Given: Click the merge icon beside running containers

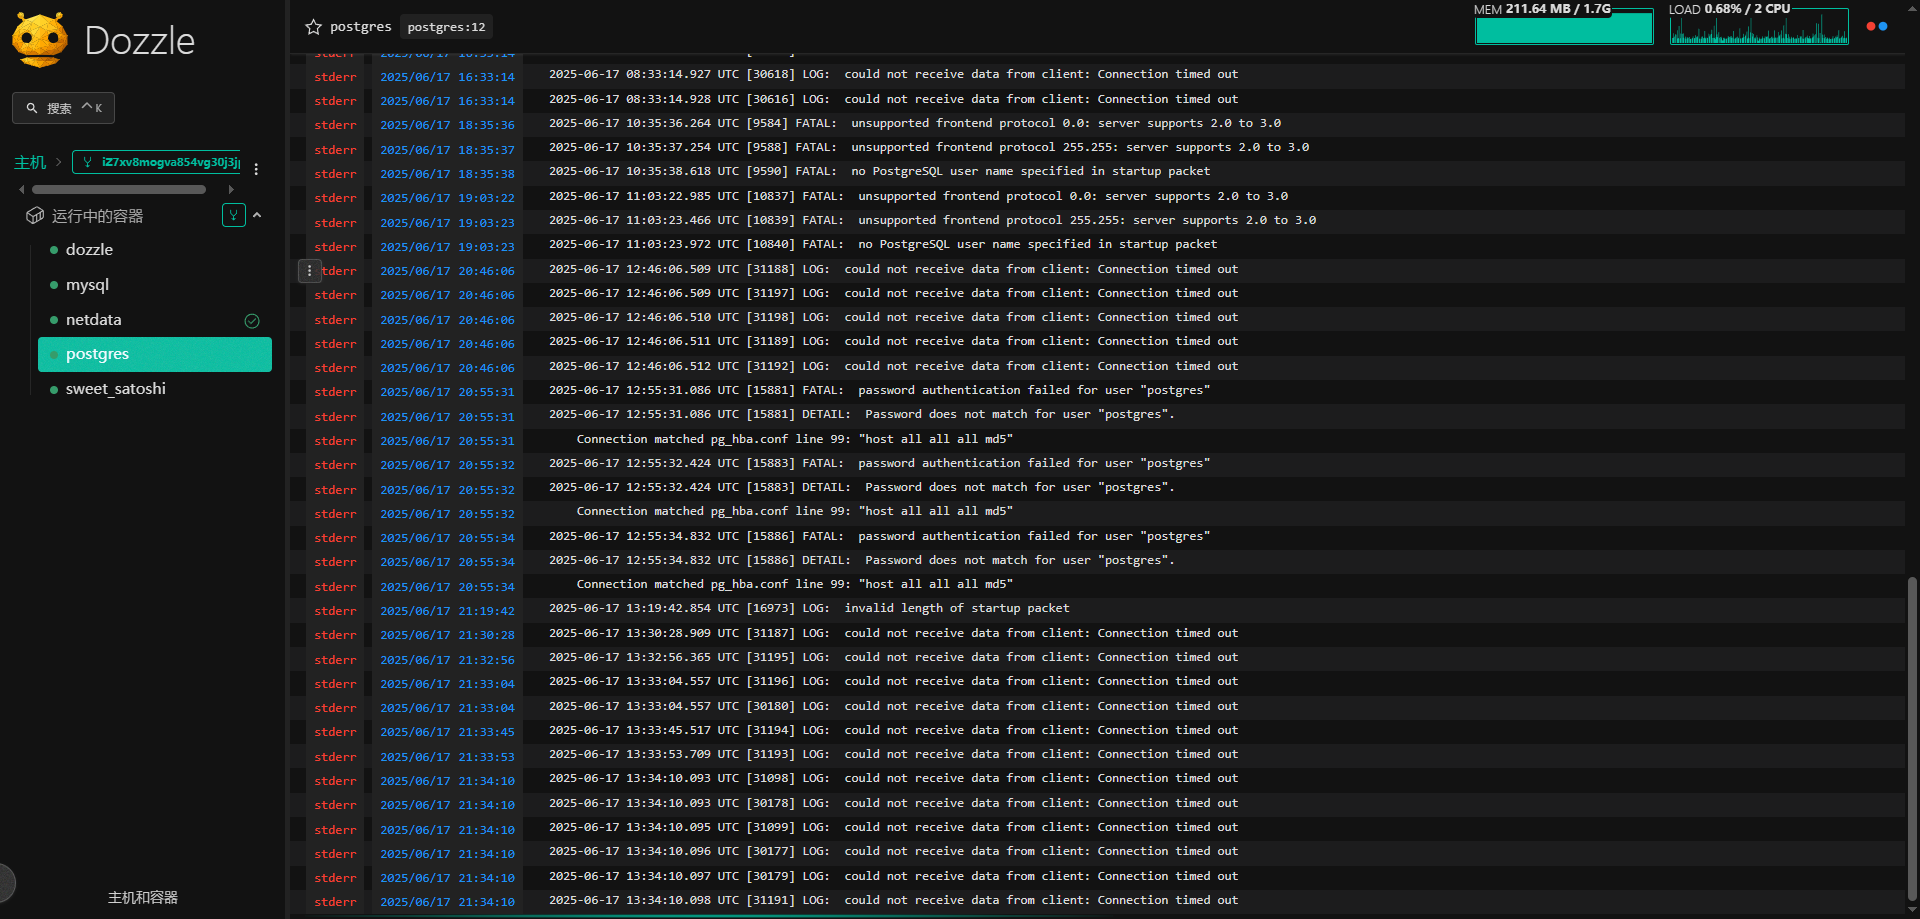Looking at the screenshot, I should (x=233, y=215).
